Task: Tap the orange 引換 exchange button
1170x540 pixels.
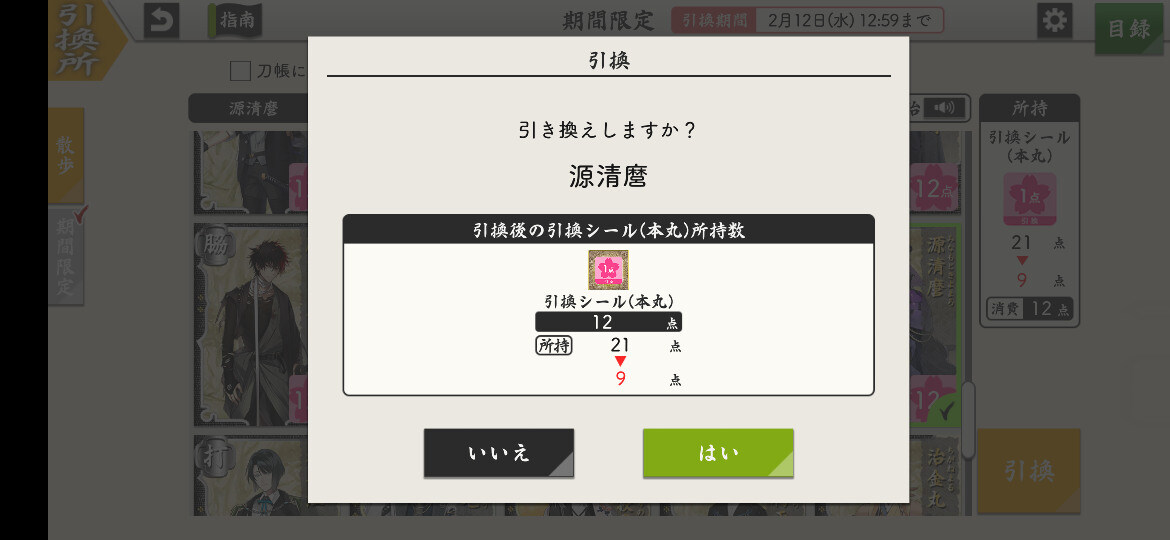Action: click(x=1029, y=471)
